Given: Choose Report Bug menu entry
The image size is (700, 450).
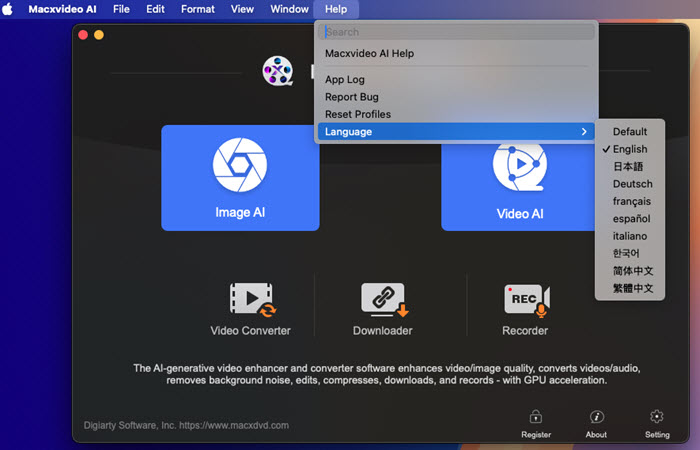Looking at the screenshot, I should (456, 97).
